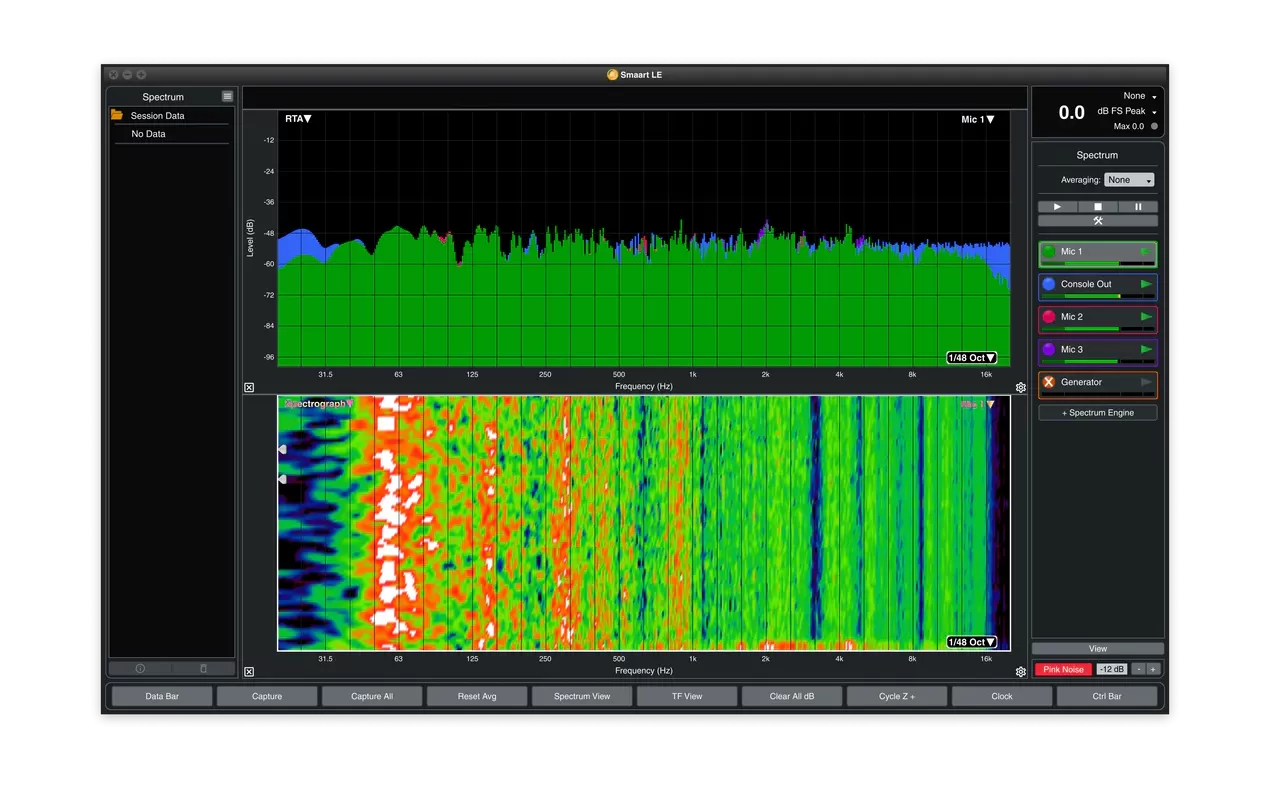Click the pink color dot of Mic 2
Image resolution: width=1270 pixels, height=785 pixels.
pos(1049,317)
